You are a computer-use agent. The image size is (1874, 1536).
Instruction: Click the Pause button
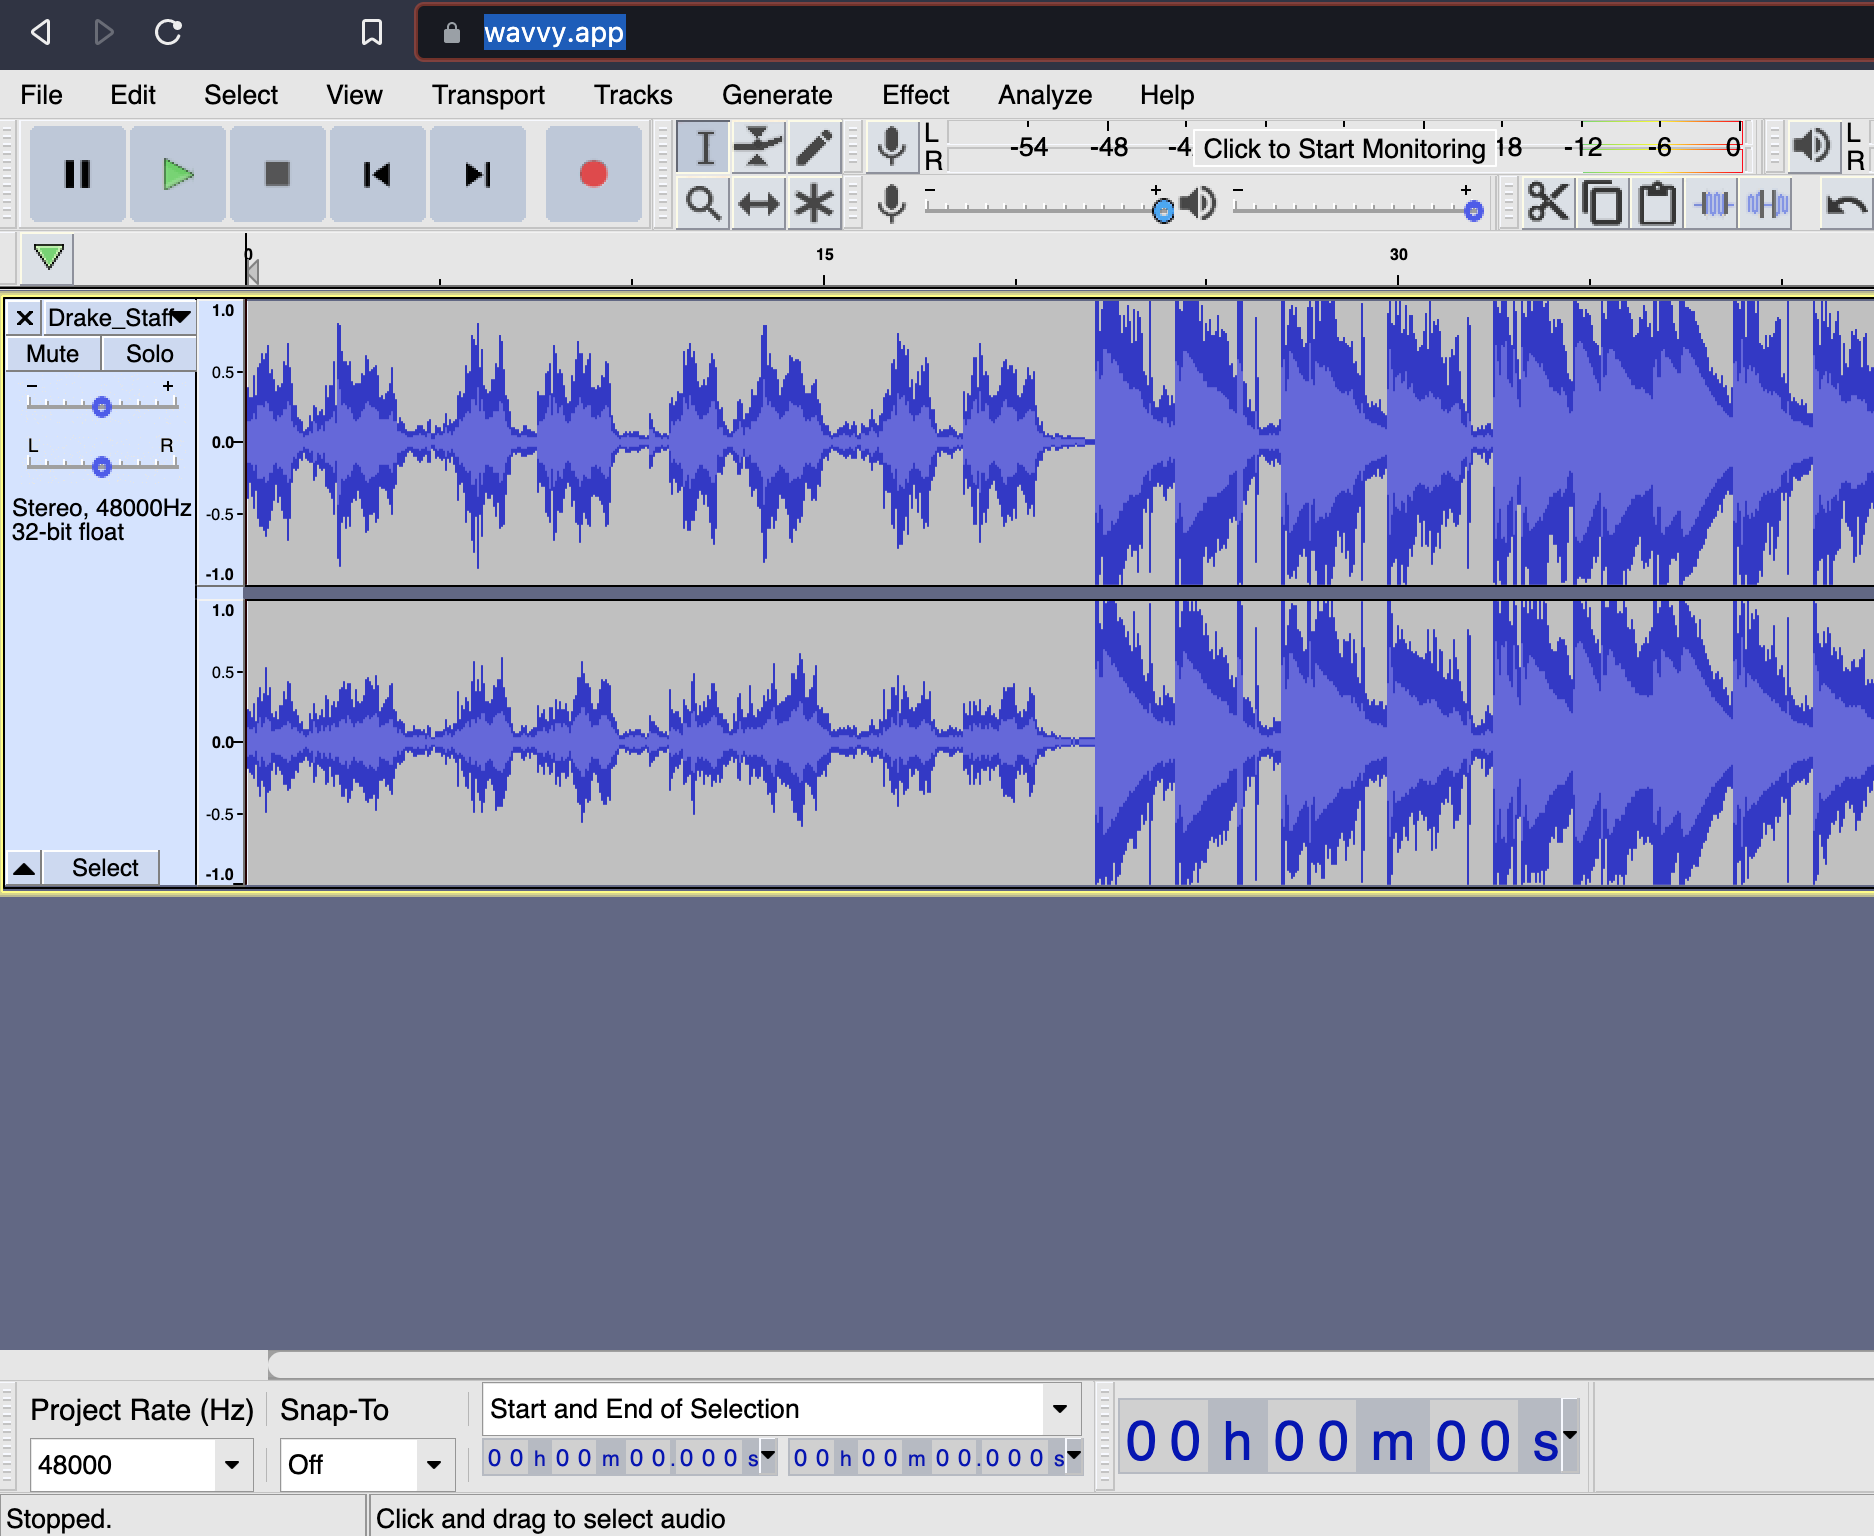[78, 174]
